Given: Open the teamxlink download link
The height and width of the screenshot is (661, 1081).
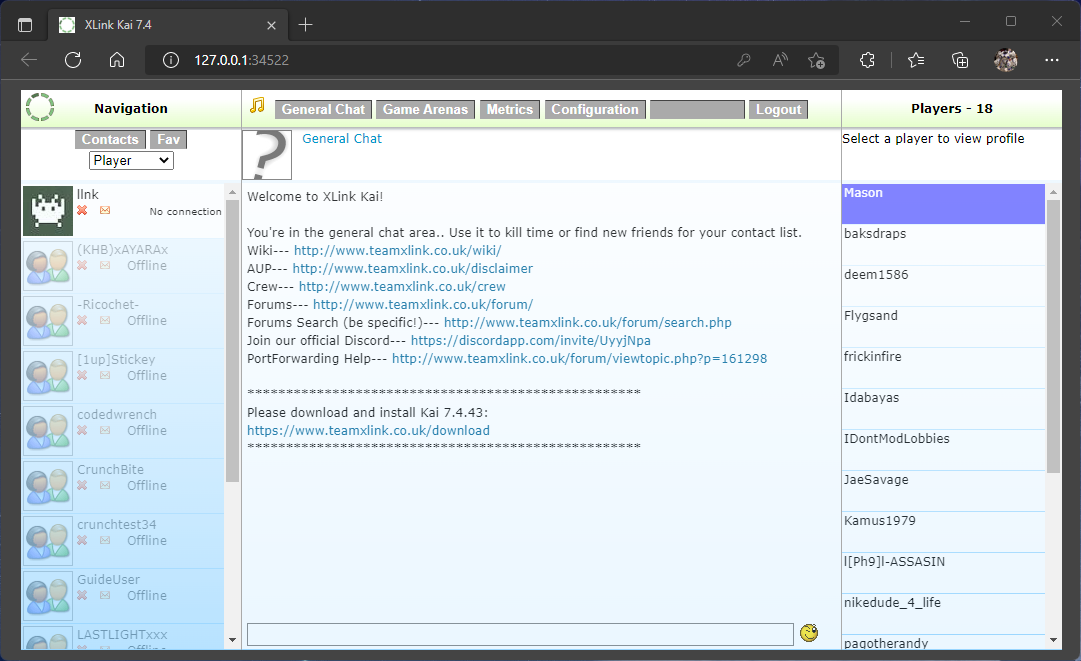Looking at the screenshot, I should (x=368, y=431).
